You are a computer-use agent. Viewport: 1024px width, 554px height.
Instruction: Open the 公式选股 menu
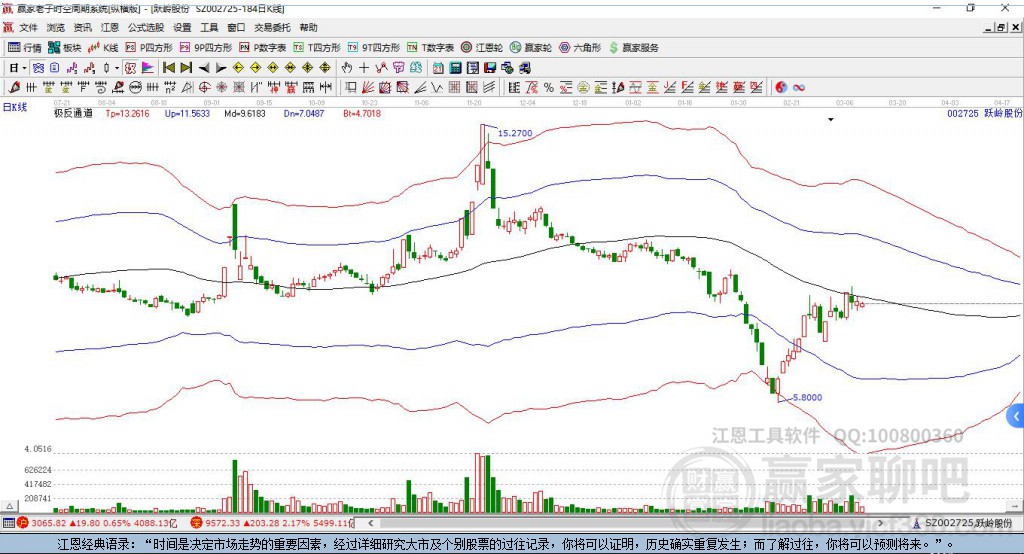(146, 27)
